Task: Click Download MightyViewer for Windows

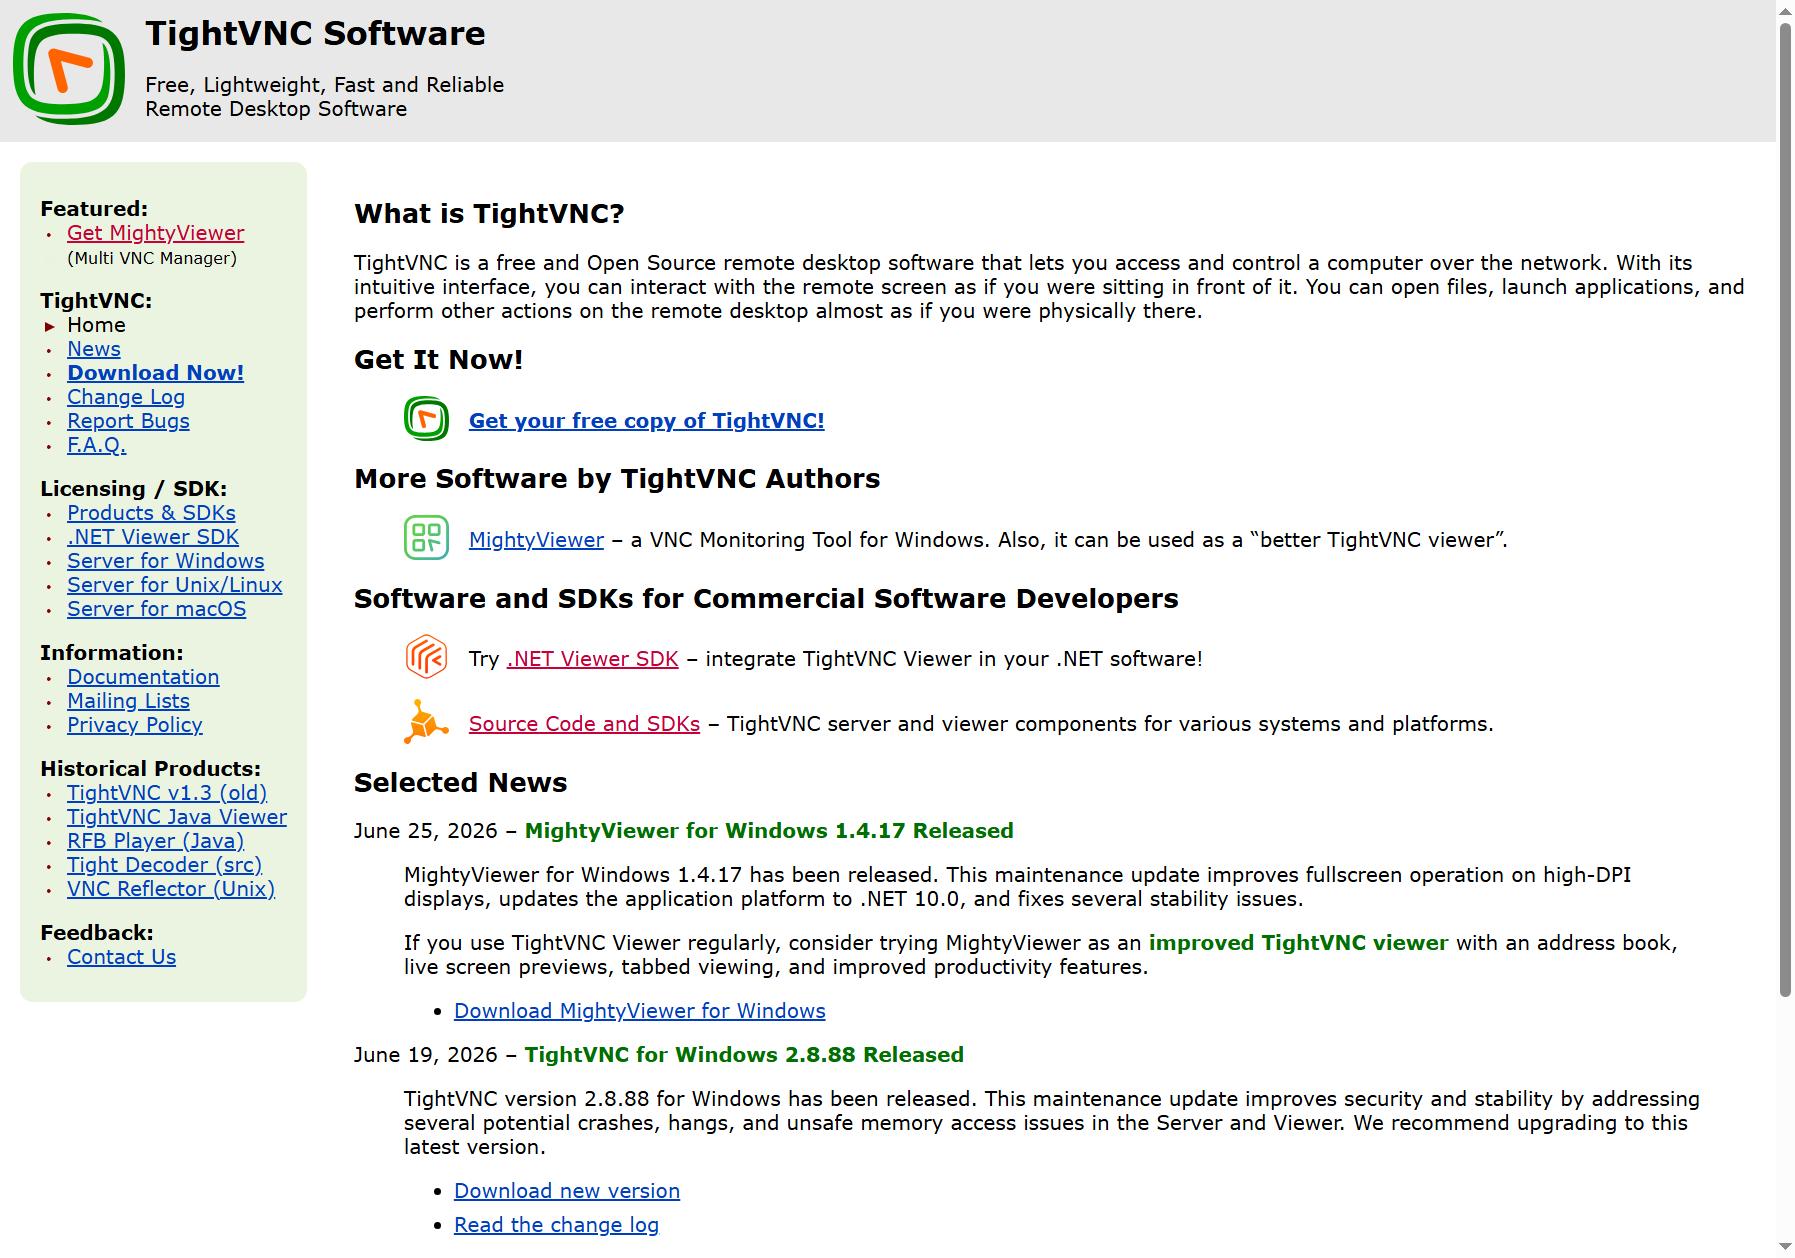Action: coord(640,1011)
